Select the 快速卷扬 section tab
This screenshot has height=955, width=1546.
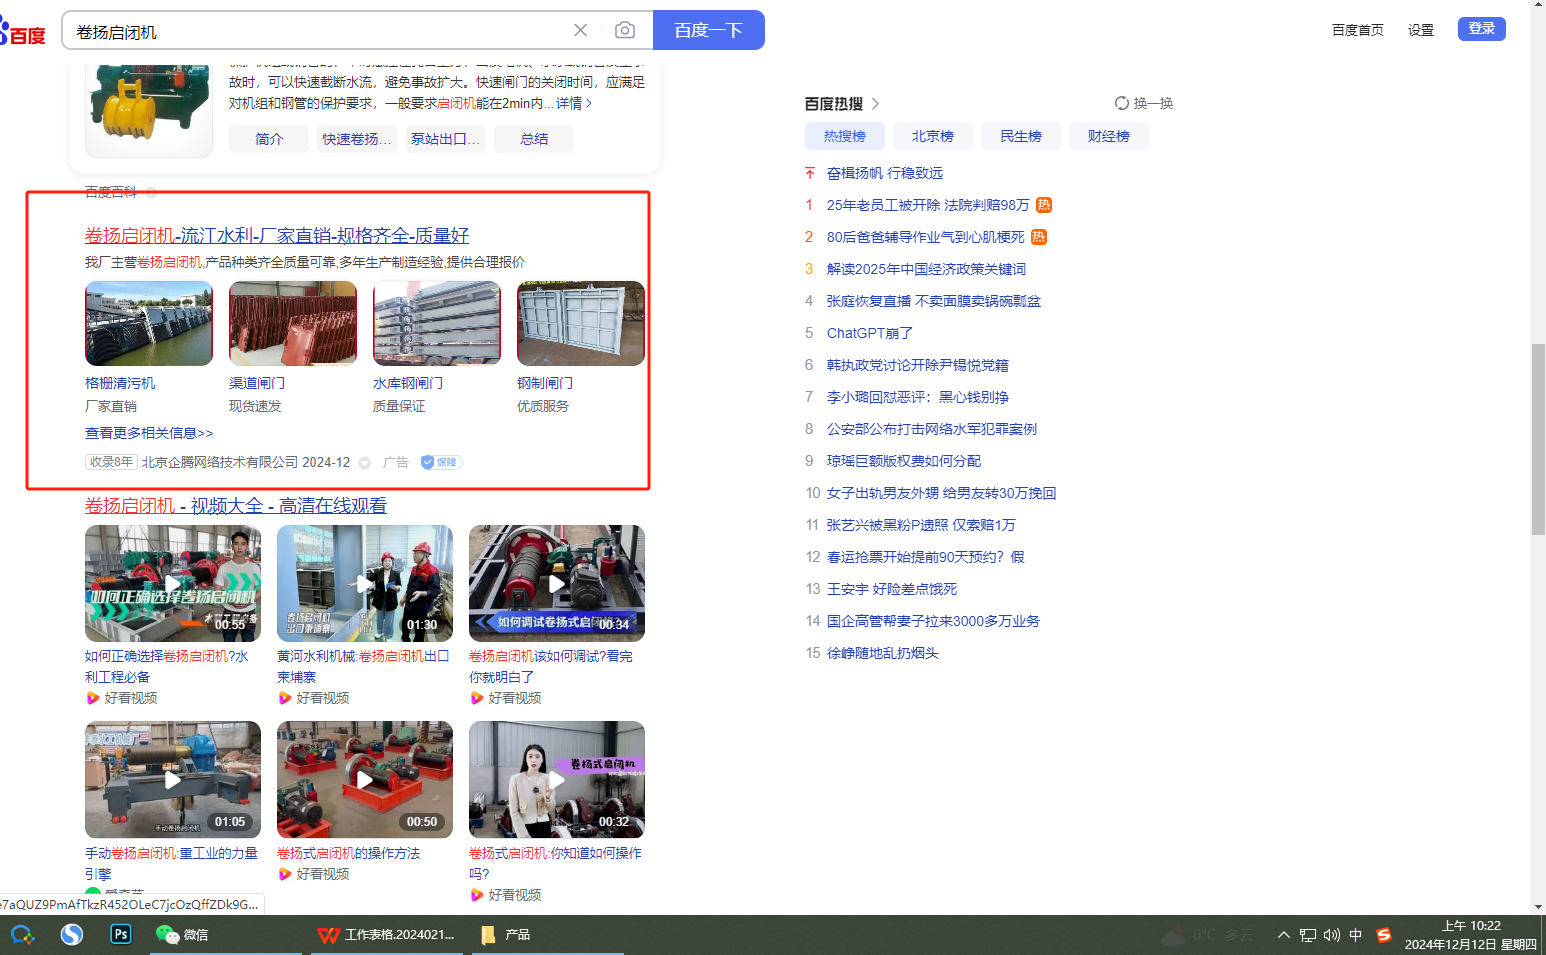point(357,139)
